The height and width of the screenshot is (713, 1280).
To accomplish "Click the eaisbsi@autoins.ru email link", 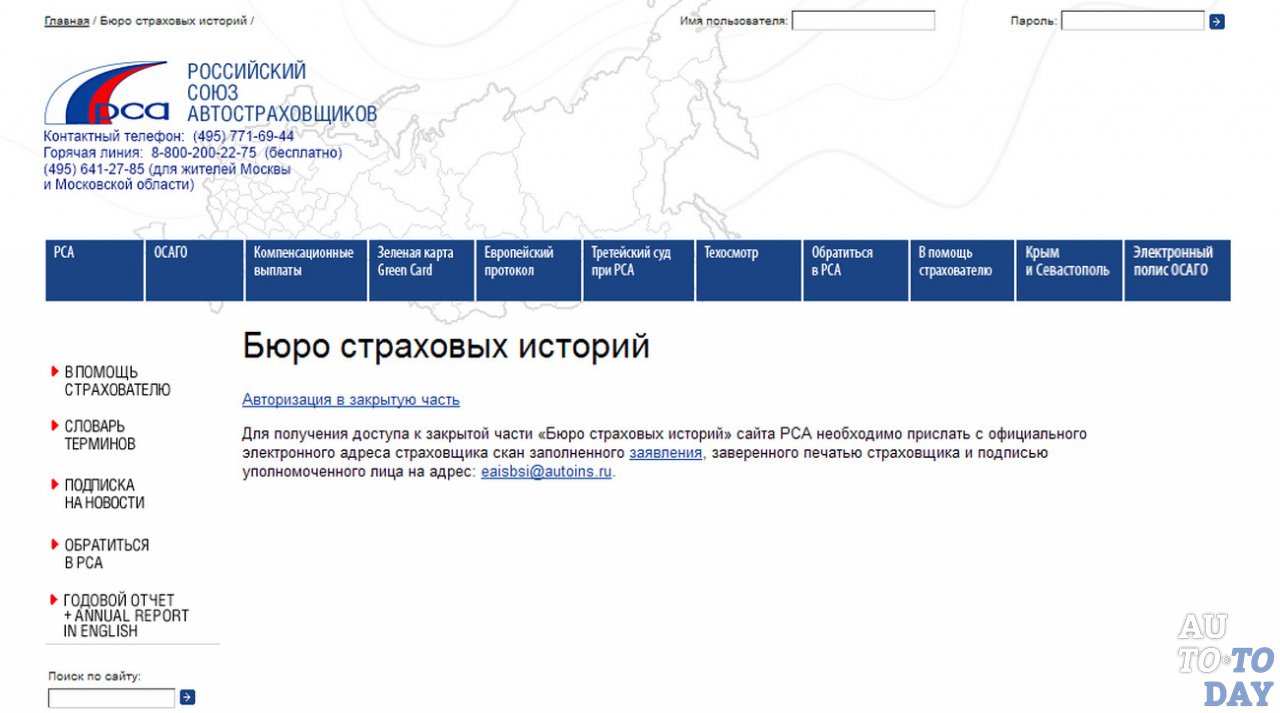I will pos(546,472).
